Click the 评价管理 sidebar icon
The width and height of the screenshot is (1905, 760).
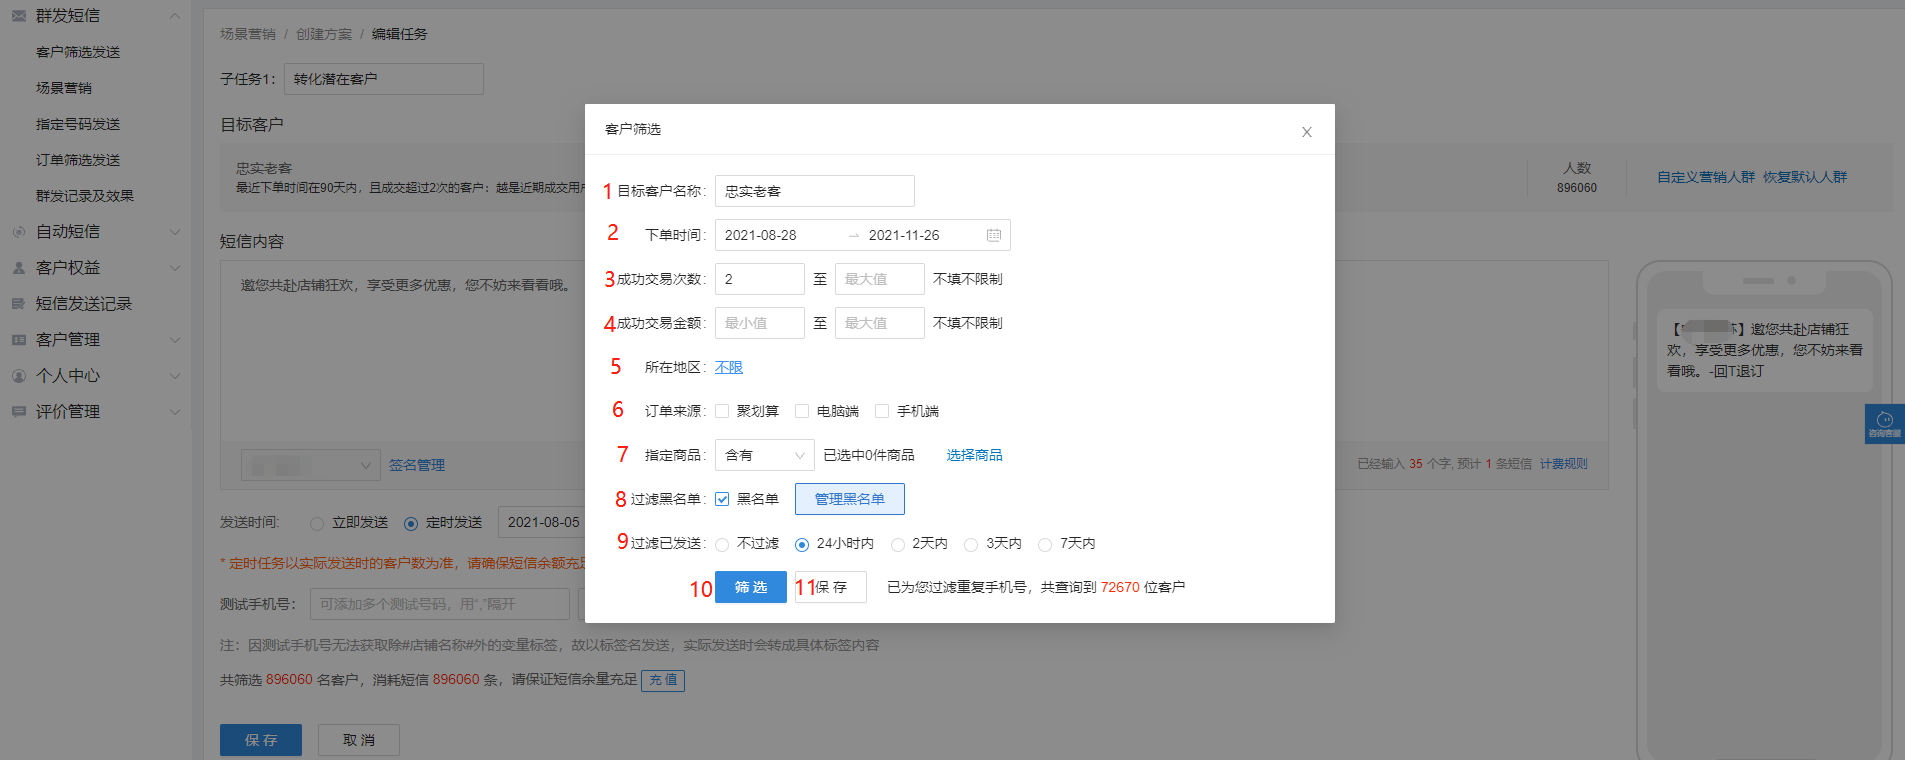[x=19, y=412]
